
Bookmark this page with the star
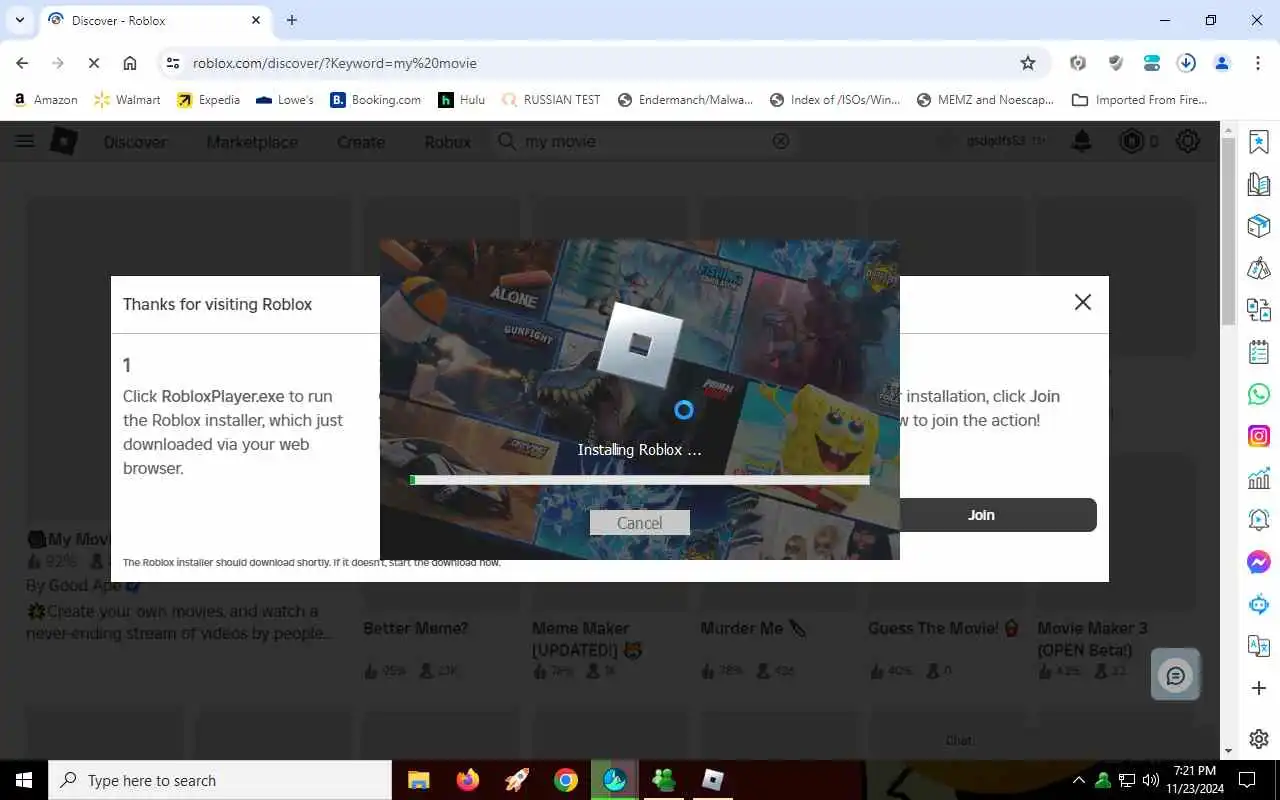[x=1028, y=63]
